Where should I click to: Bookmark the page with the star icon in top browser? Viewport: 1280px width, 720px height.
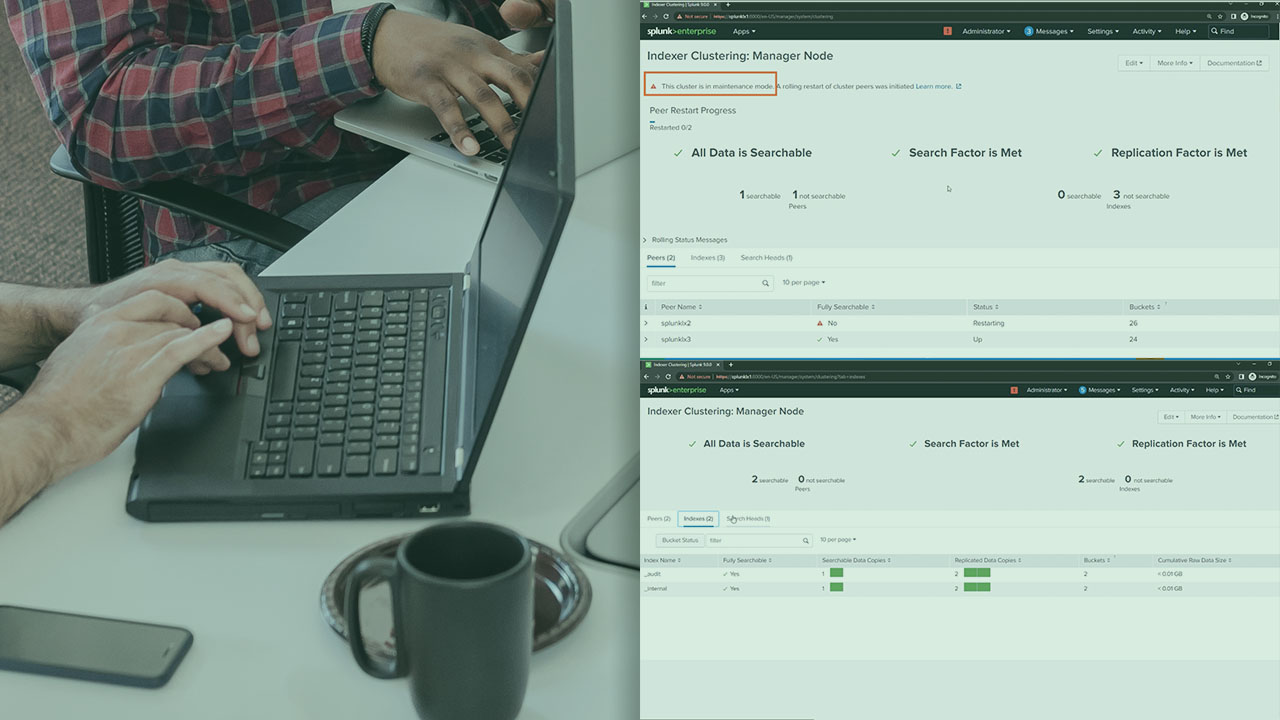click(1222, 17)
